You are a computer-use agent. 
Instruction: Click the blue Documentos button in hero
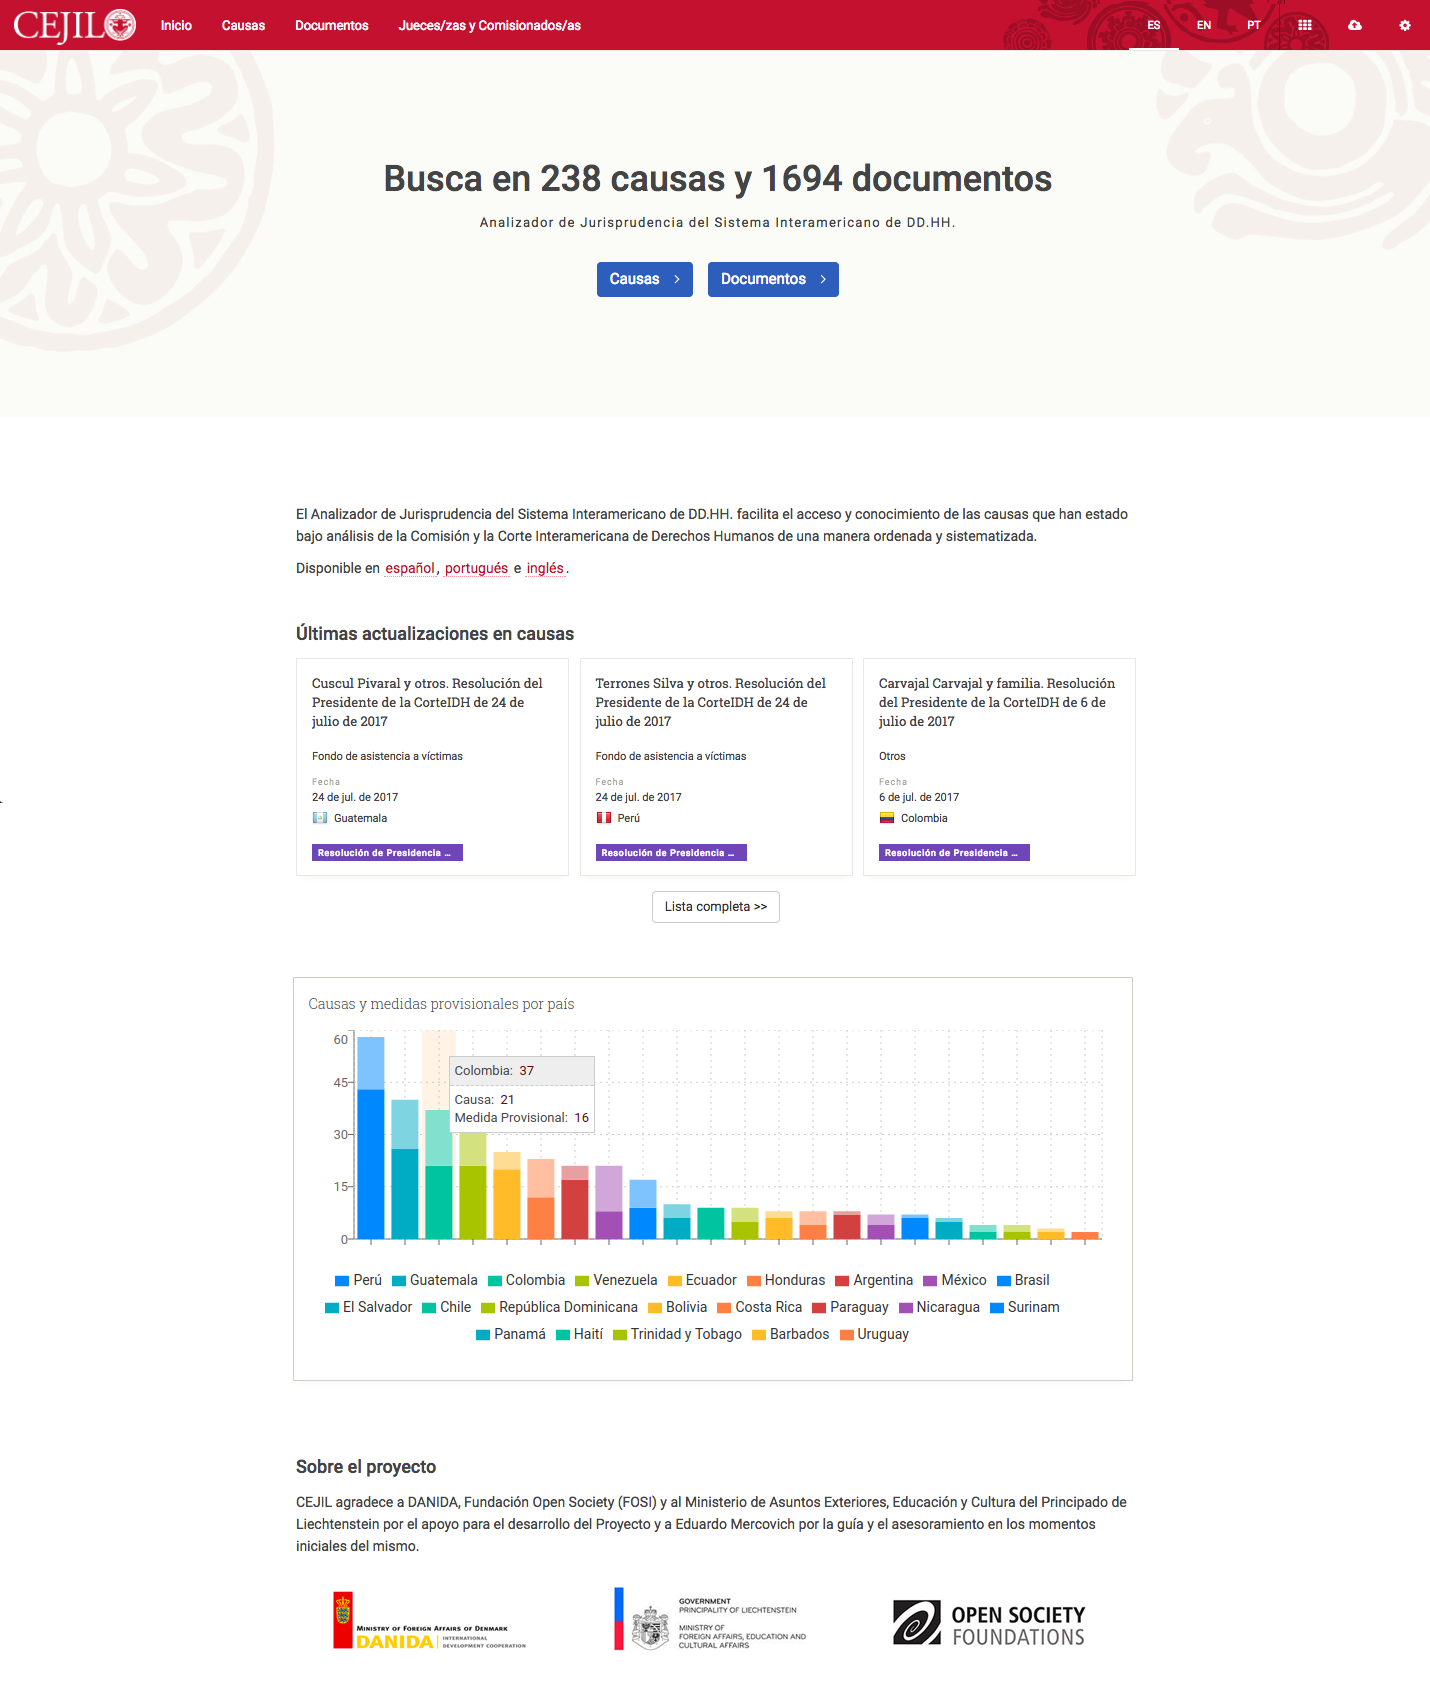click(x=773, y=279)
